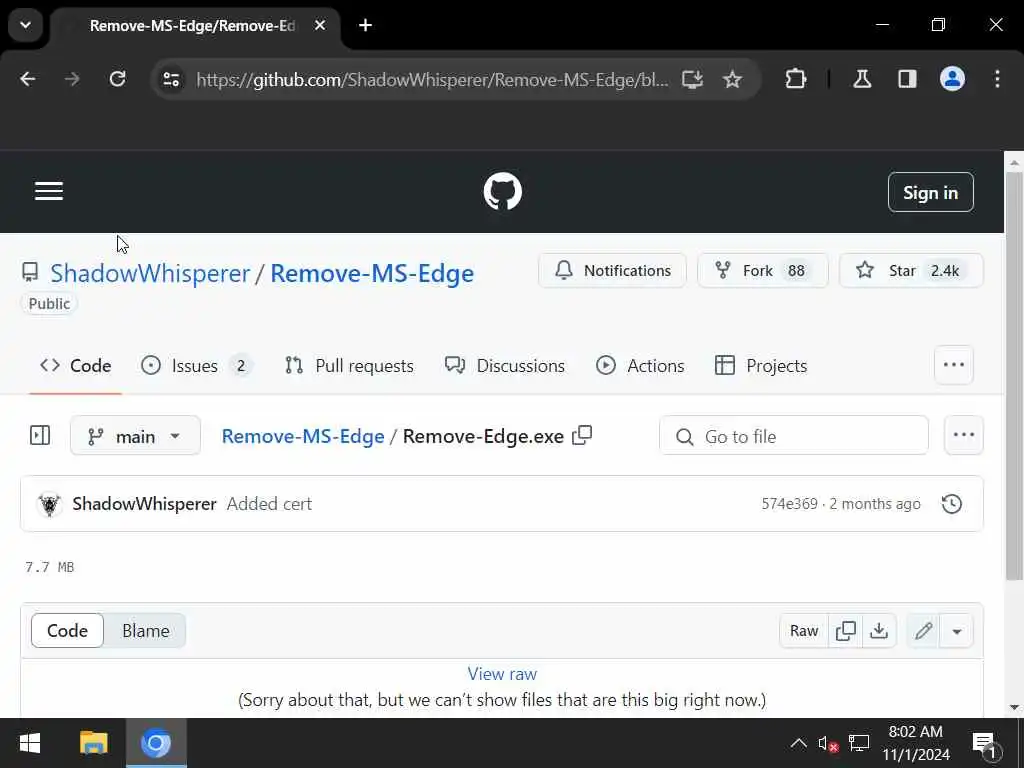1024x768 pixels.
Task: Toggle the Chrome side panel
Action: pos(907,79)
